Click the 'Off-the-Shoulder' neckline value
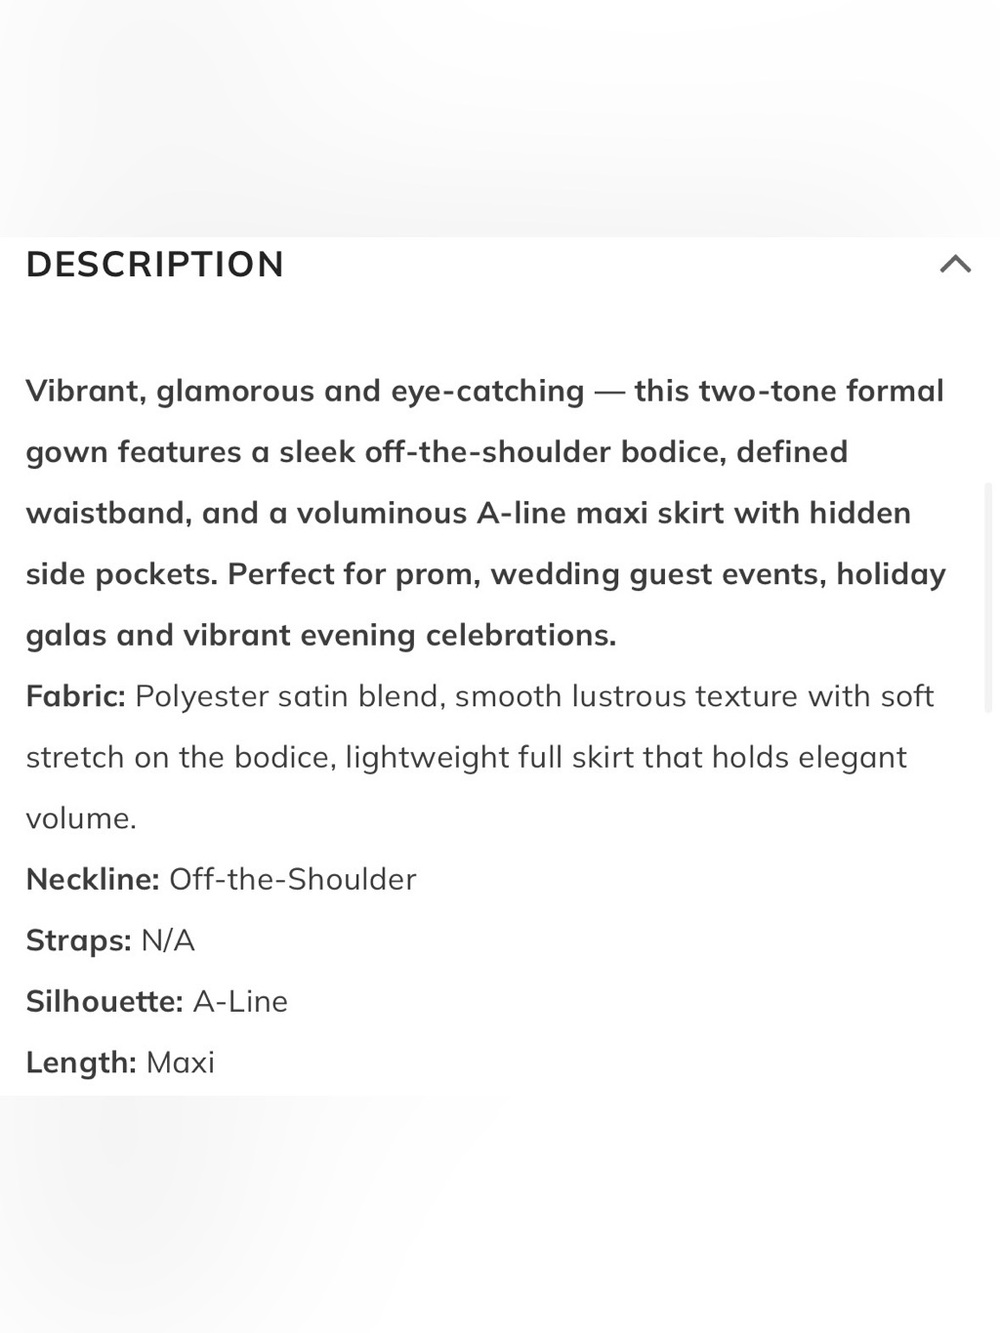This screenshot has height=1333, width=1000. point(292,879)
